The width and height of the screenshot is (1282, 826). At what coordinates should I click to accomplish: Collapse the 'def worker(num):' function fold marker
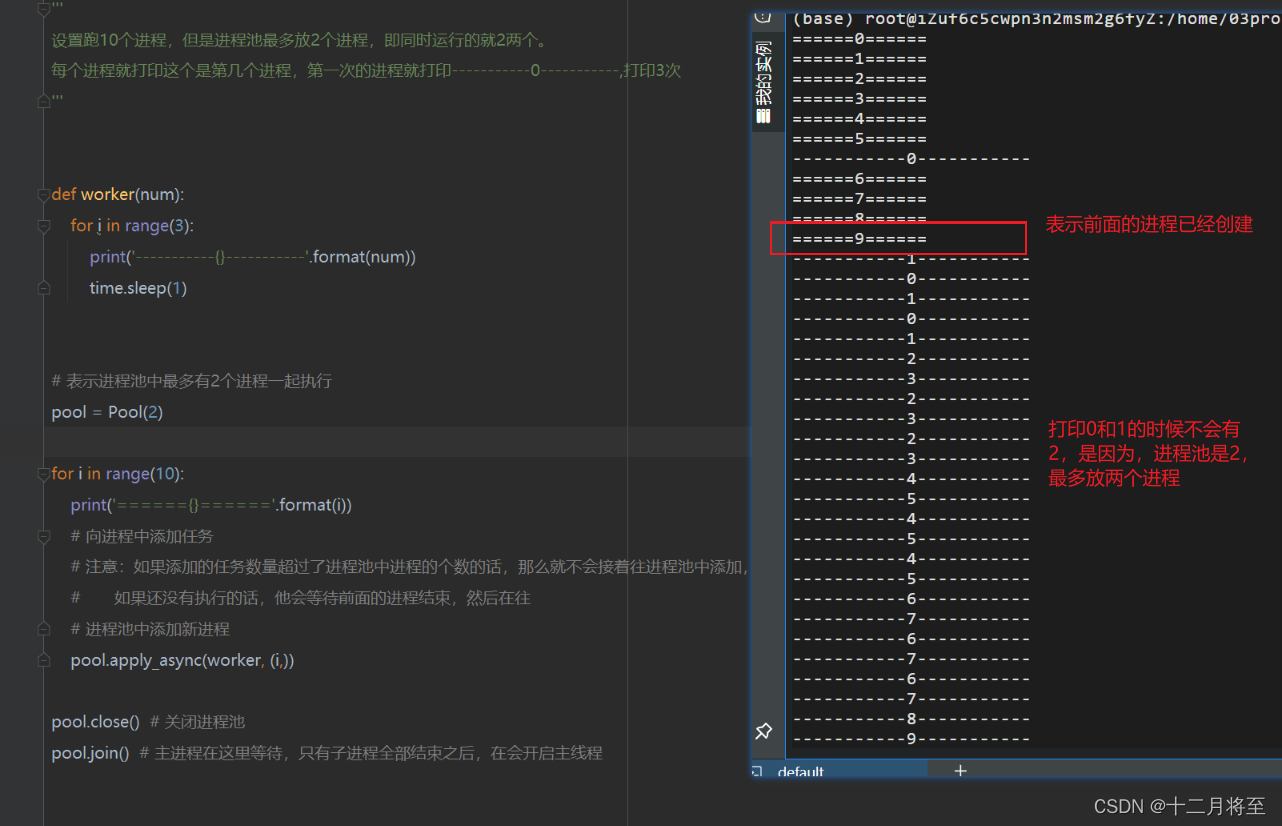(43, 194)
